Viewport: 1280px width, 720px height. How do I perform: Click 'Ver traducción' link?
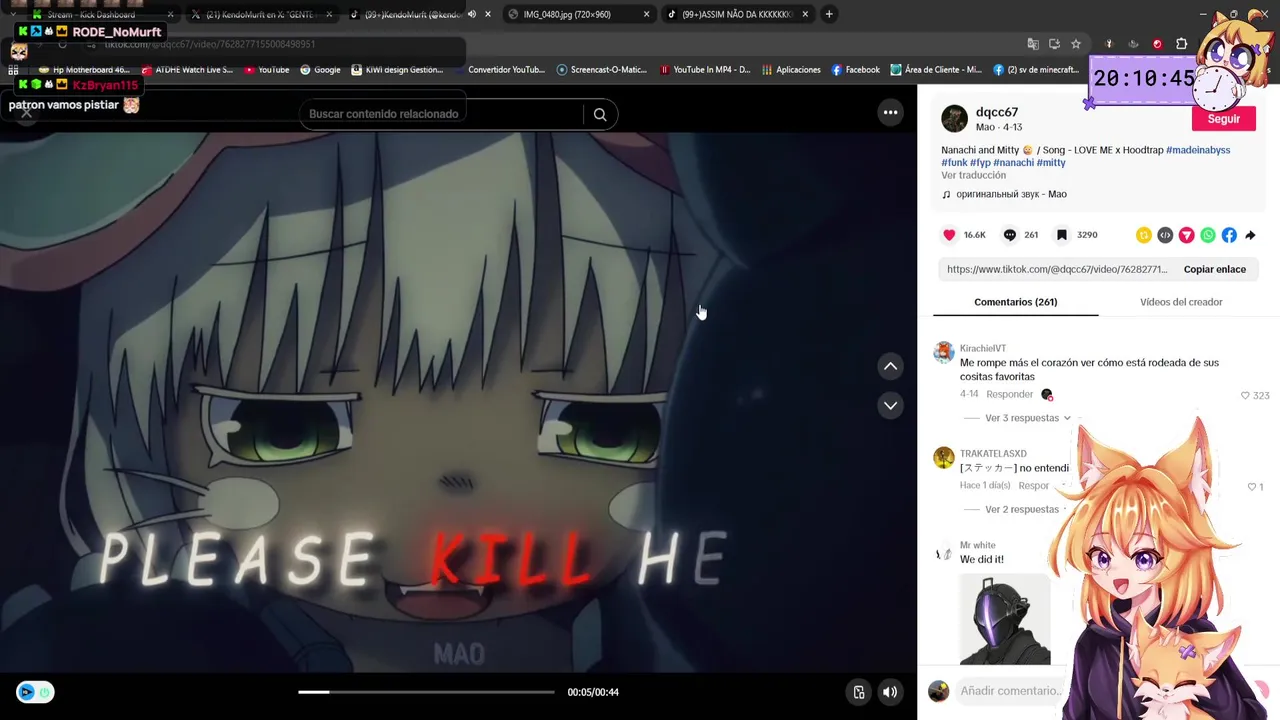click(973, 175)
